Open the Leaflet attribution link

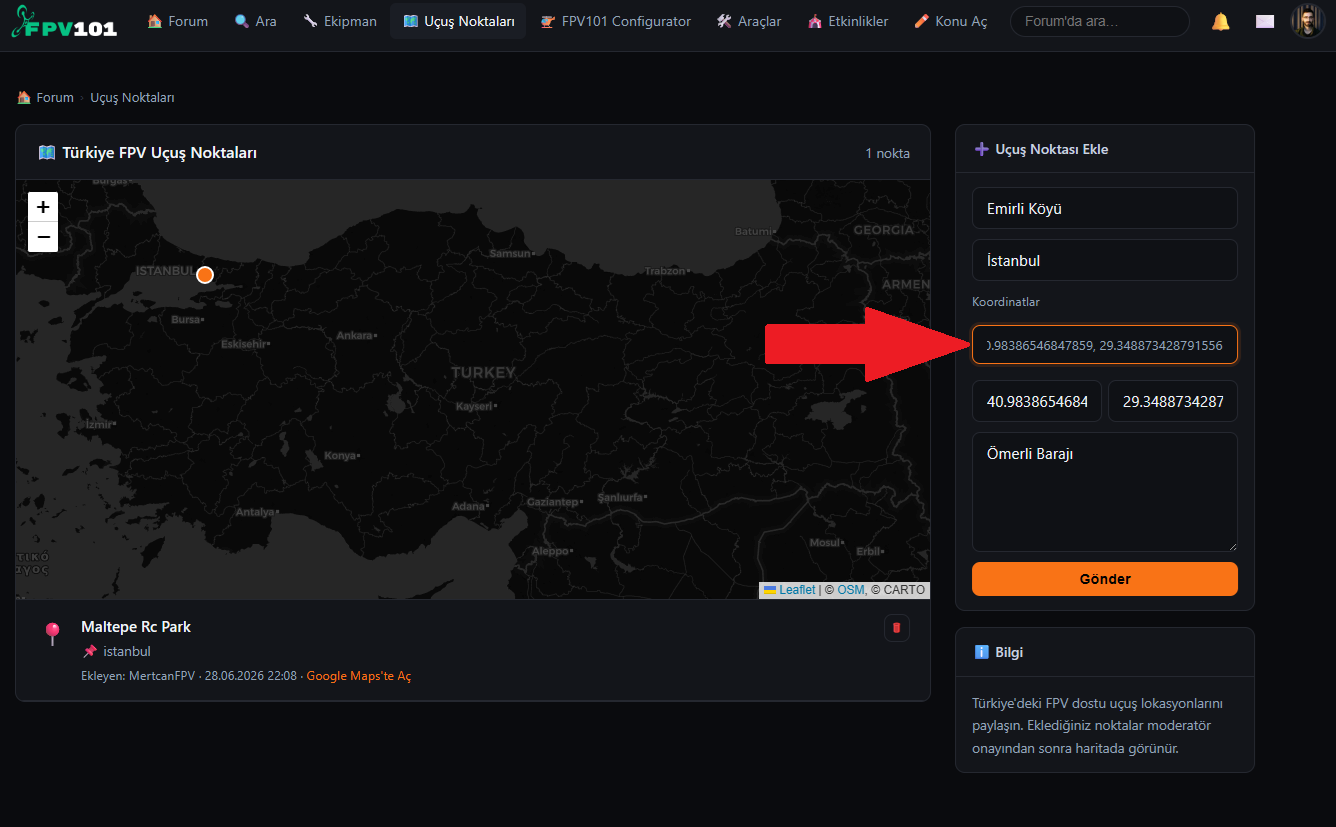coord(797,590)
